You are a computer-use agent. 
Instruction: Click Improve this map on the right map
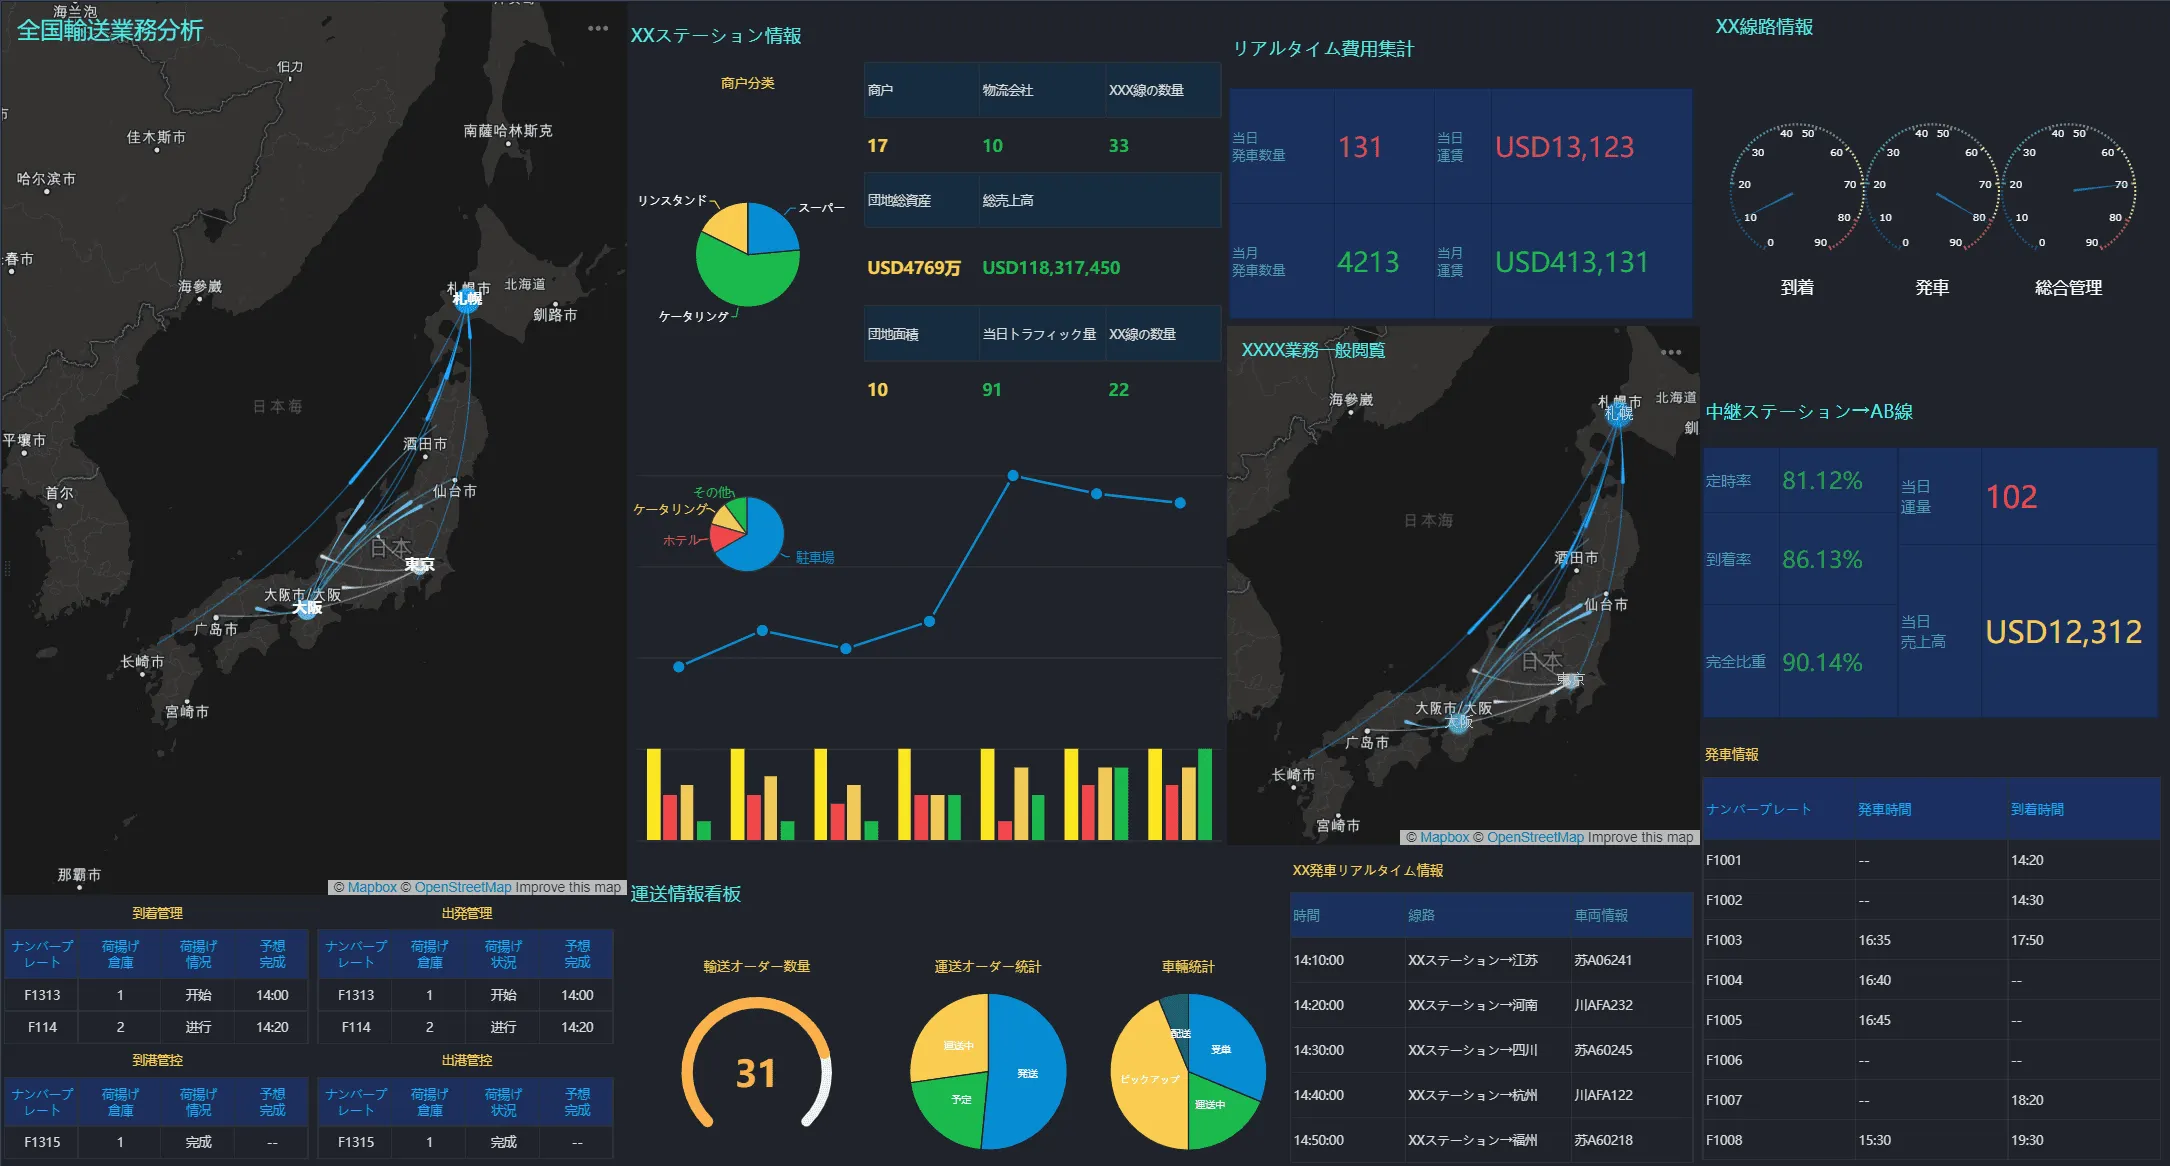pyautogui.click(x=1640, y=837)
